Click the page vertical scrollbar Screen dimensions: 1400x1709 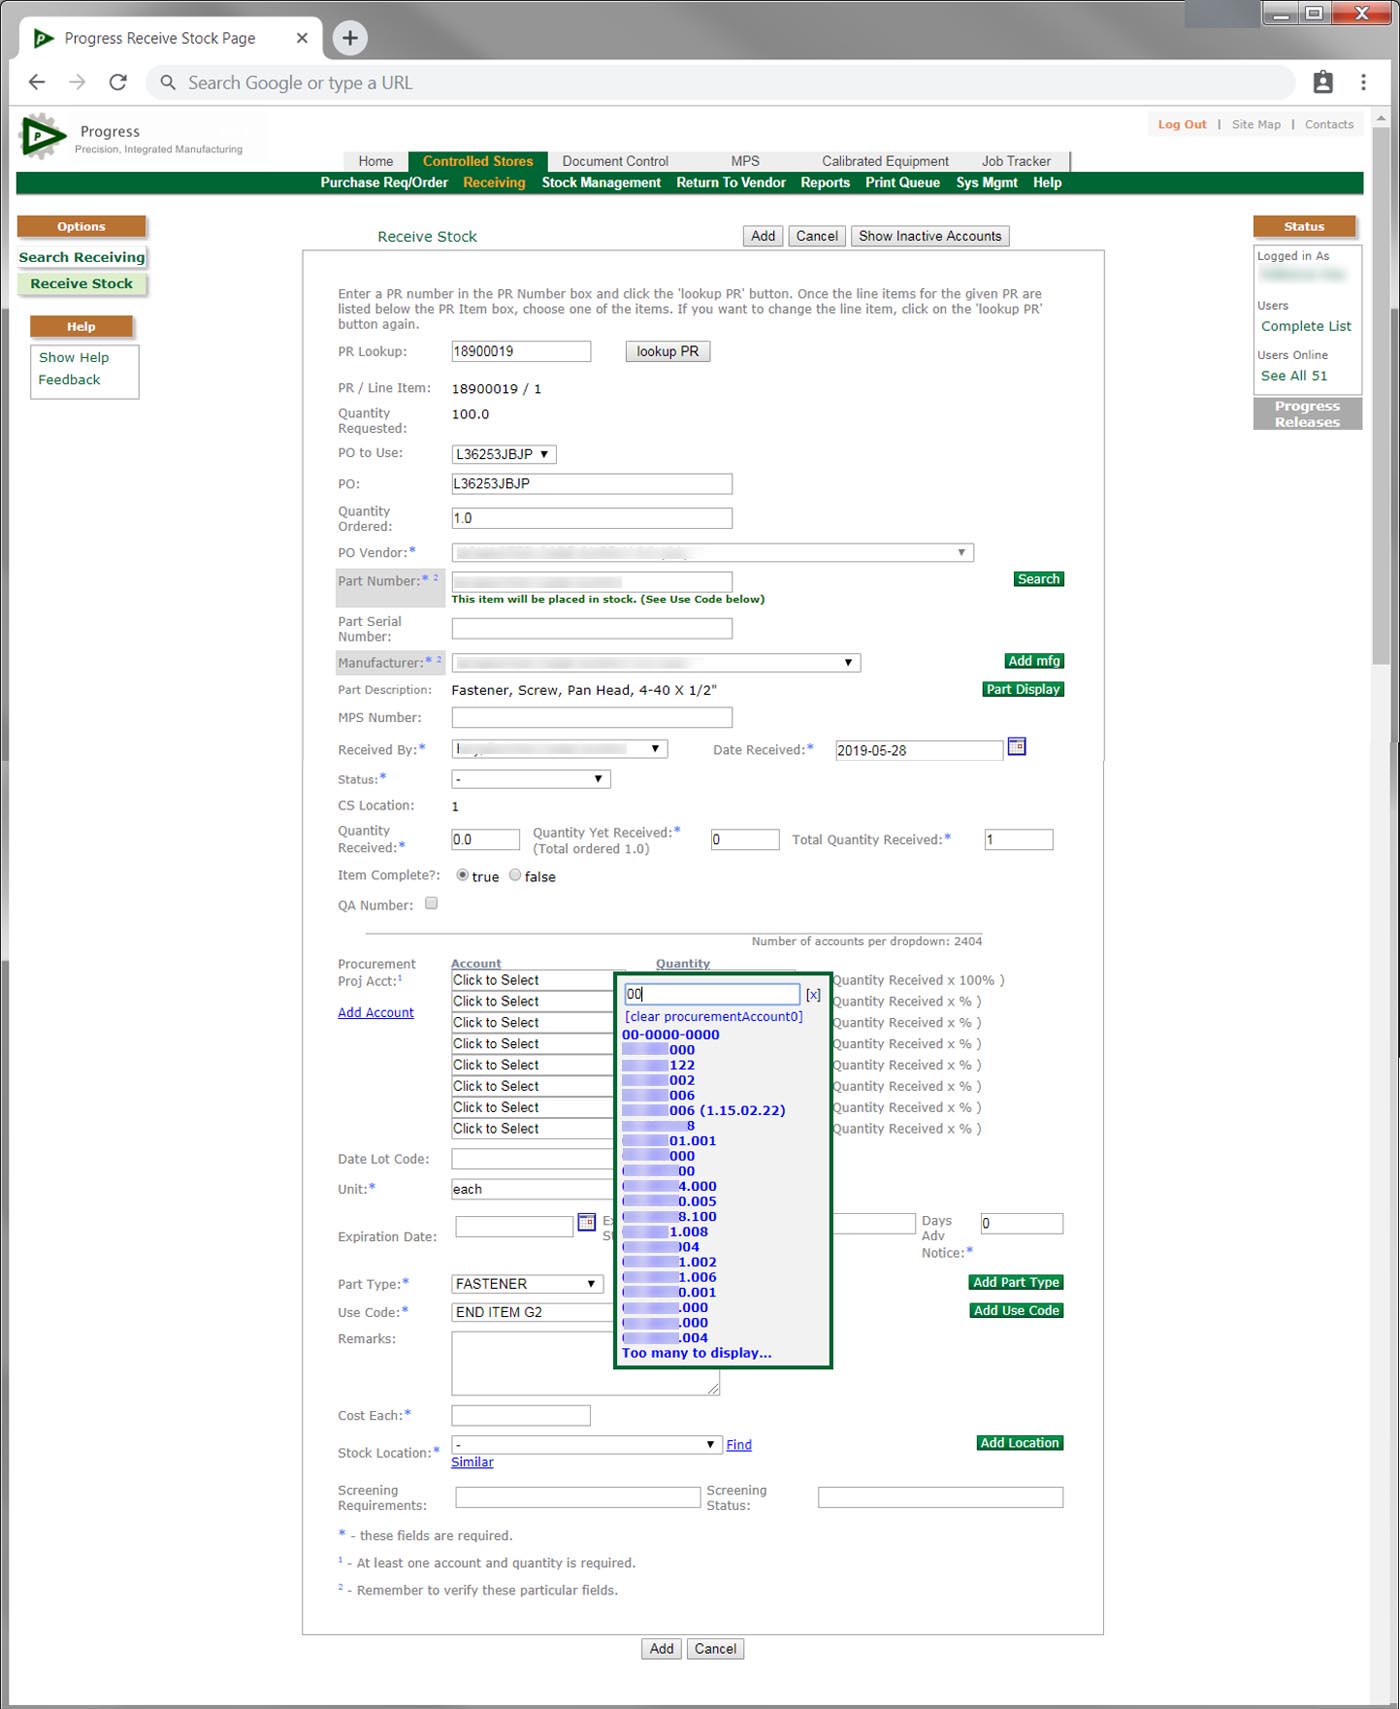[1380, 400]
